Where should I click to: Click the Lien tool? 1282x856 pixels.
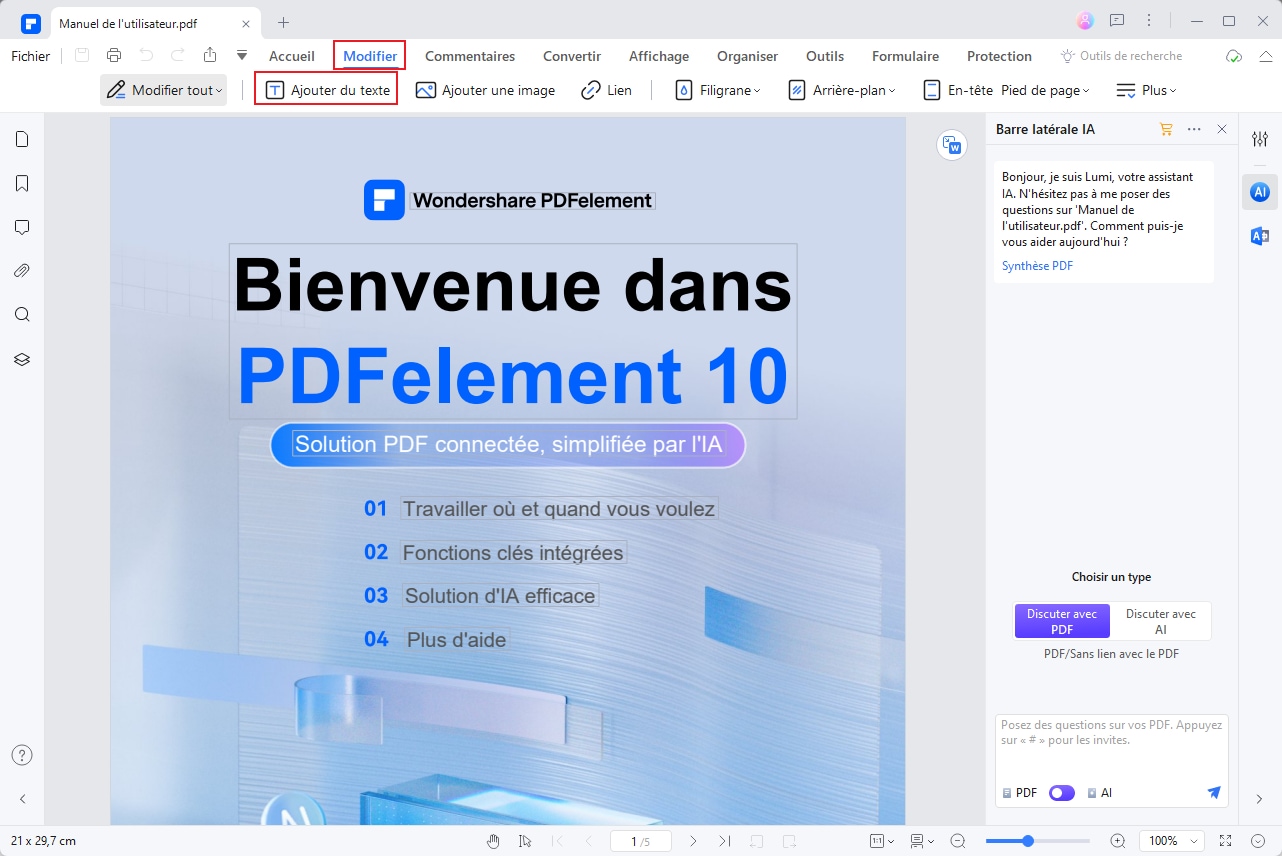(606, 90)
